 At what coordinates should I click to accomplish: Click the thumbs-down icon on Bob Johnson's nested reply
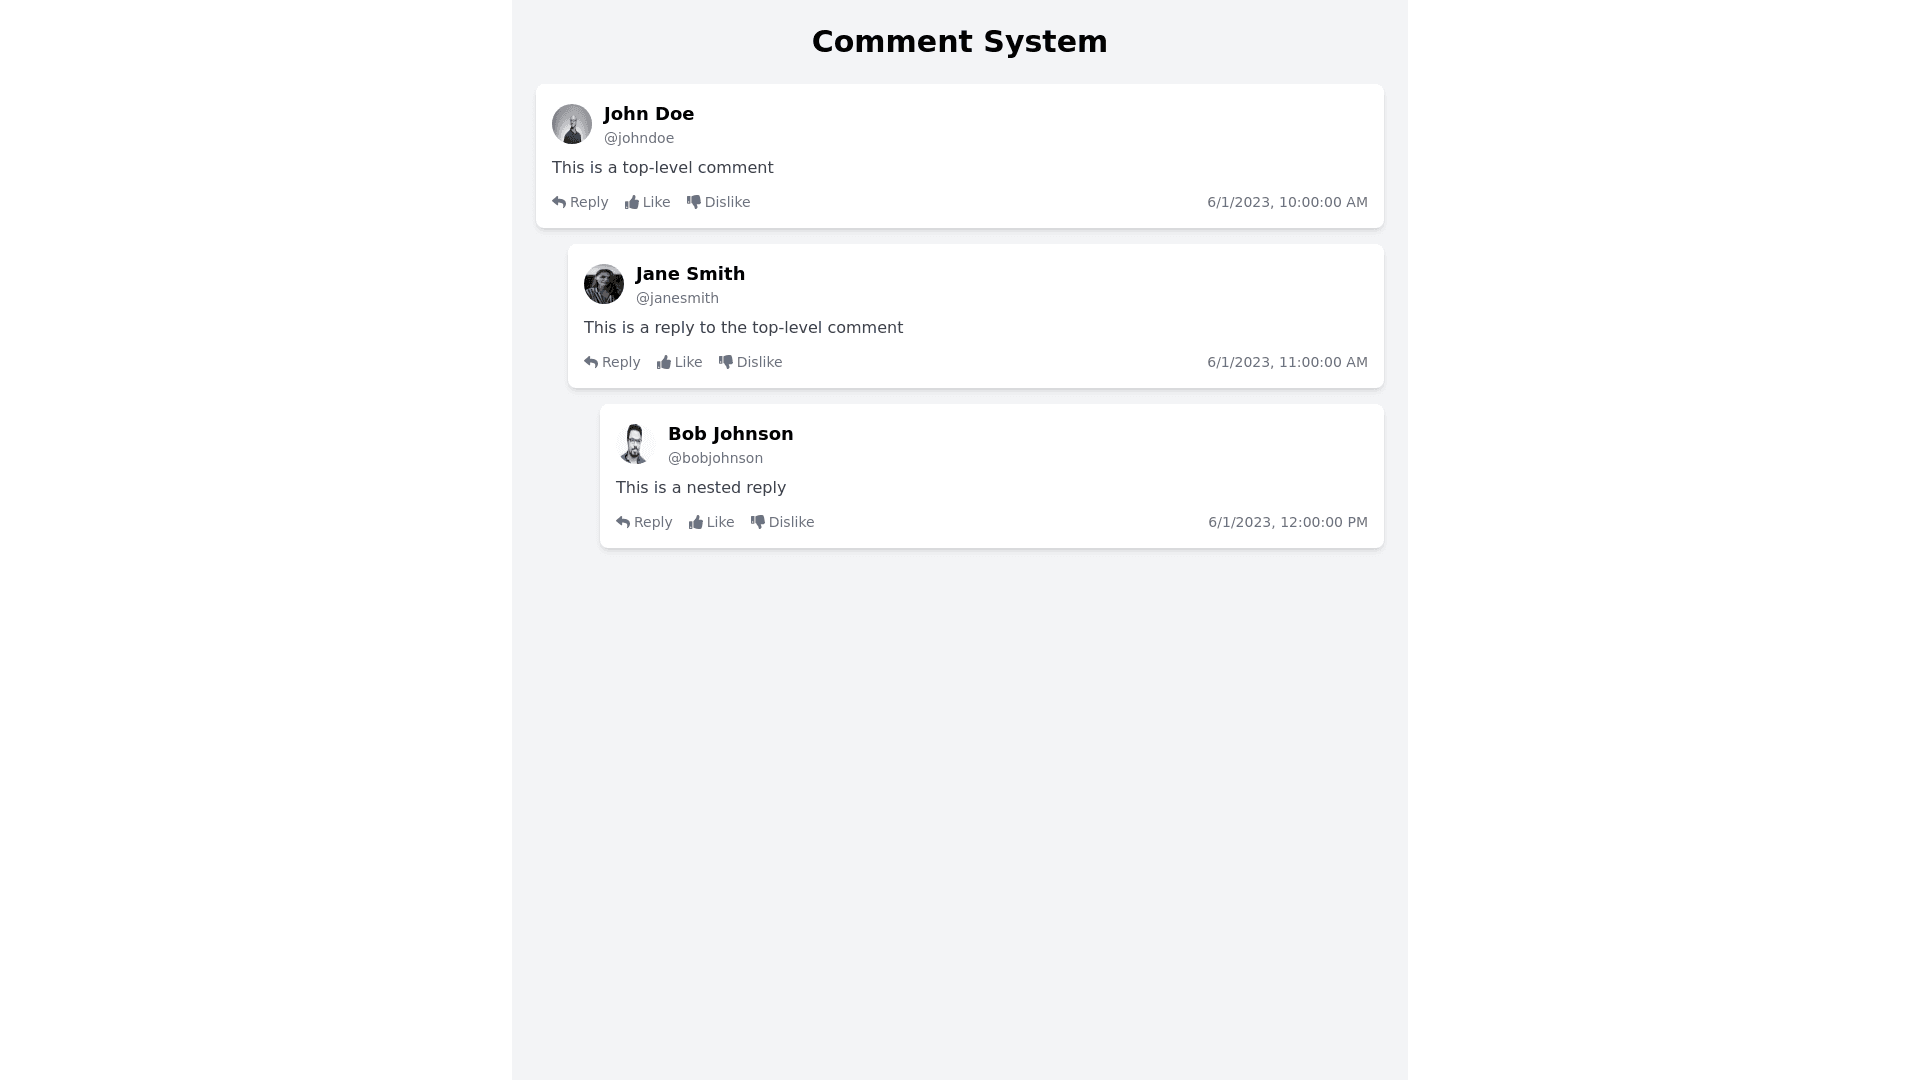[x=758, y=522]
